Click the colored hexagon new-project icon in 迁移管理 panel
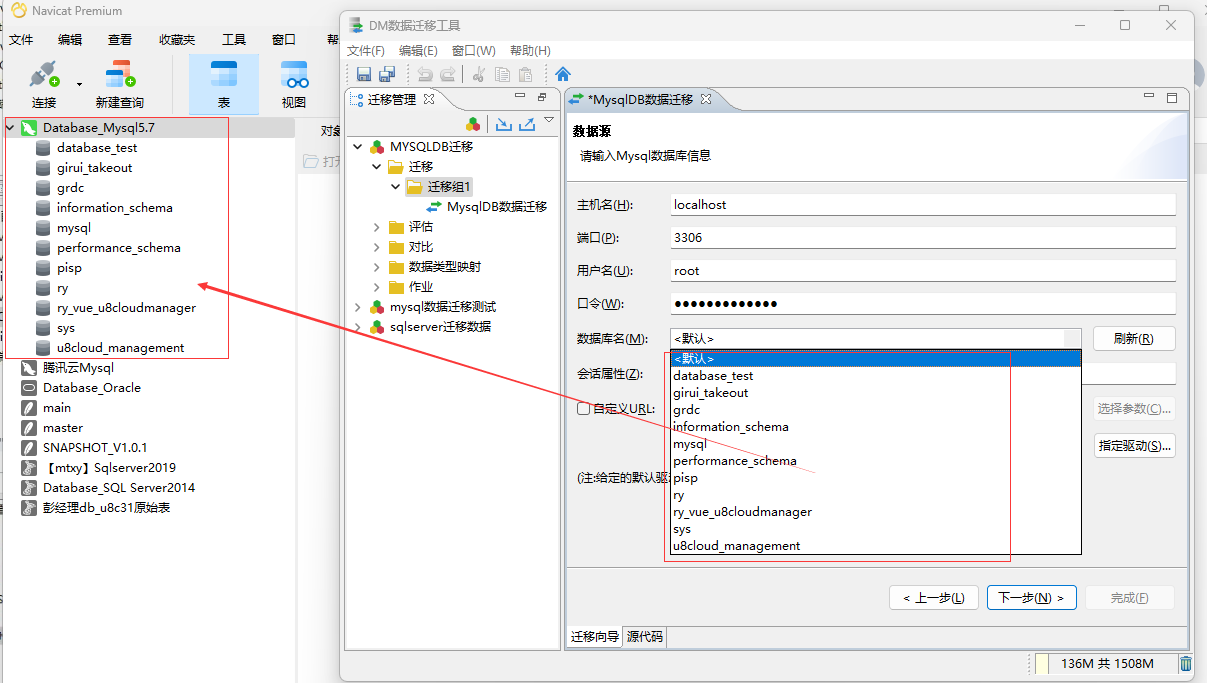Viewport: 1207px width, 683px height. (474, 124)
